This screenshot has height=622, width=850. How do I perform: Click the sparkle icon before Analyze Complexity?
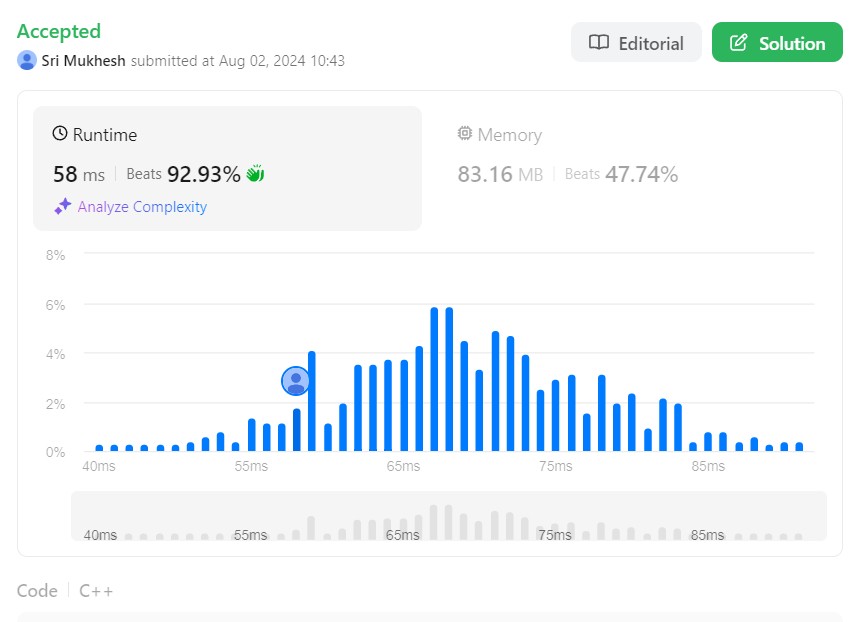(x=63, y=206)
